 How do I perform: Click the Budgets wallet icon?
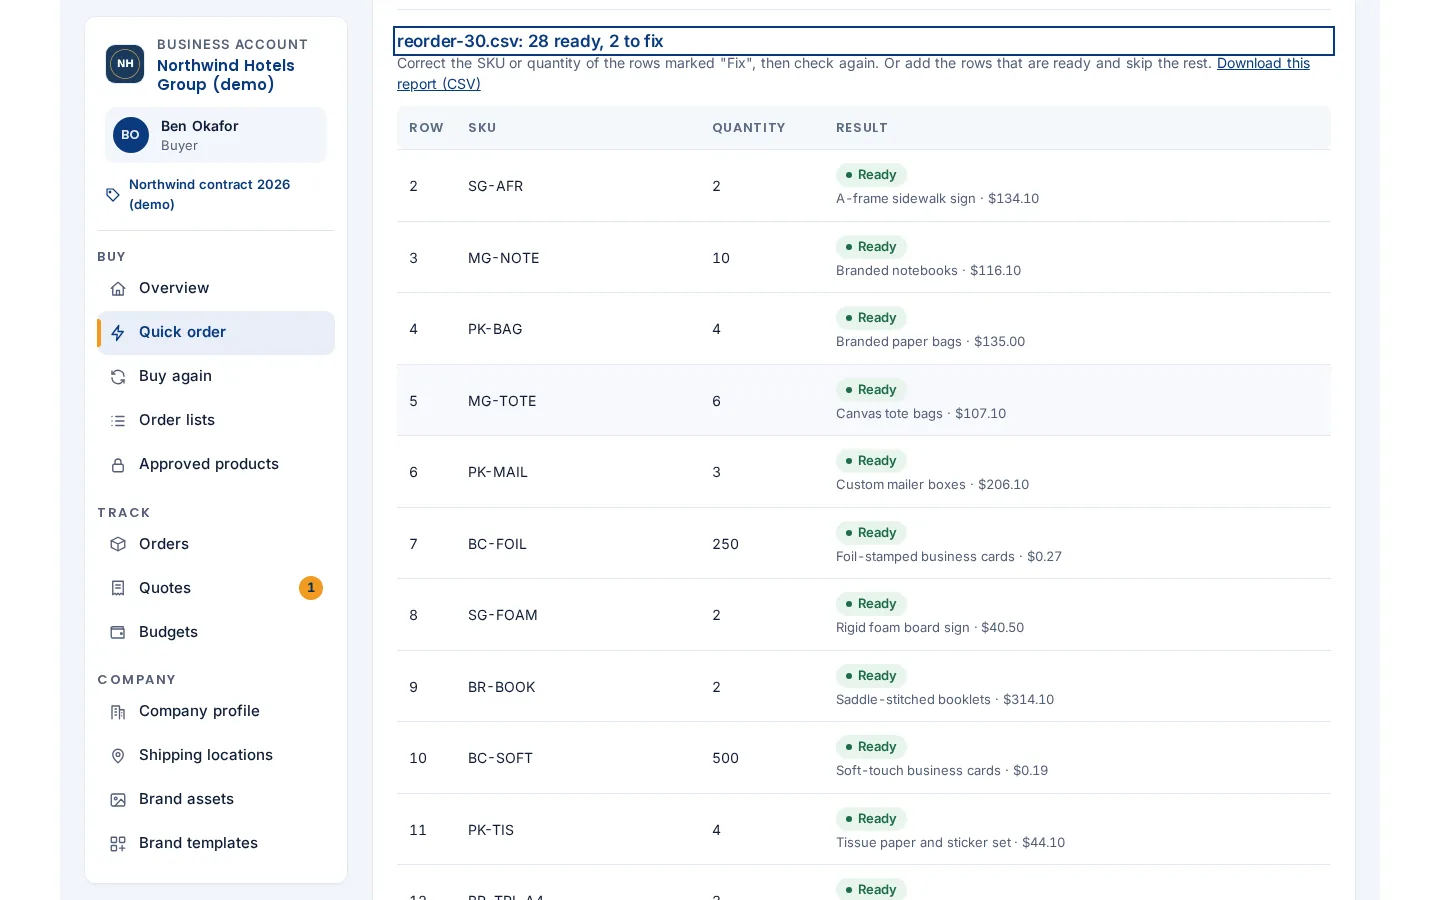click(118, 633)
